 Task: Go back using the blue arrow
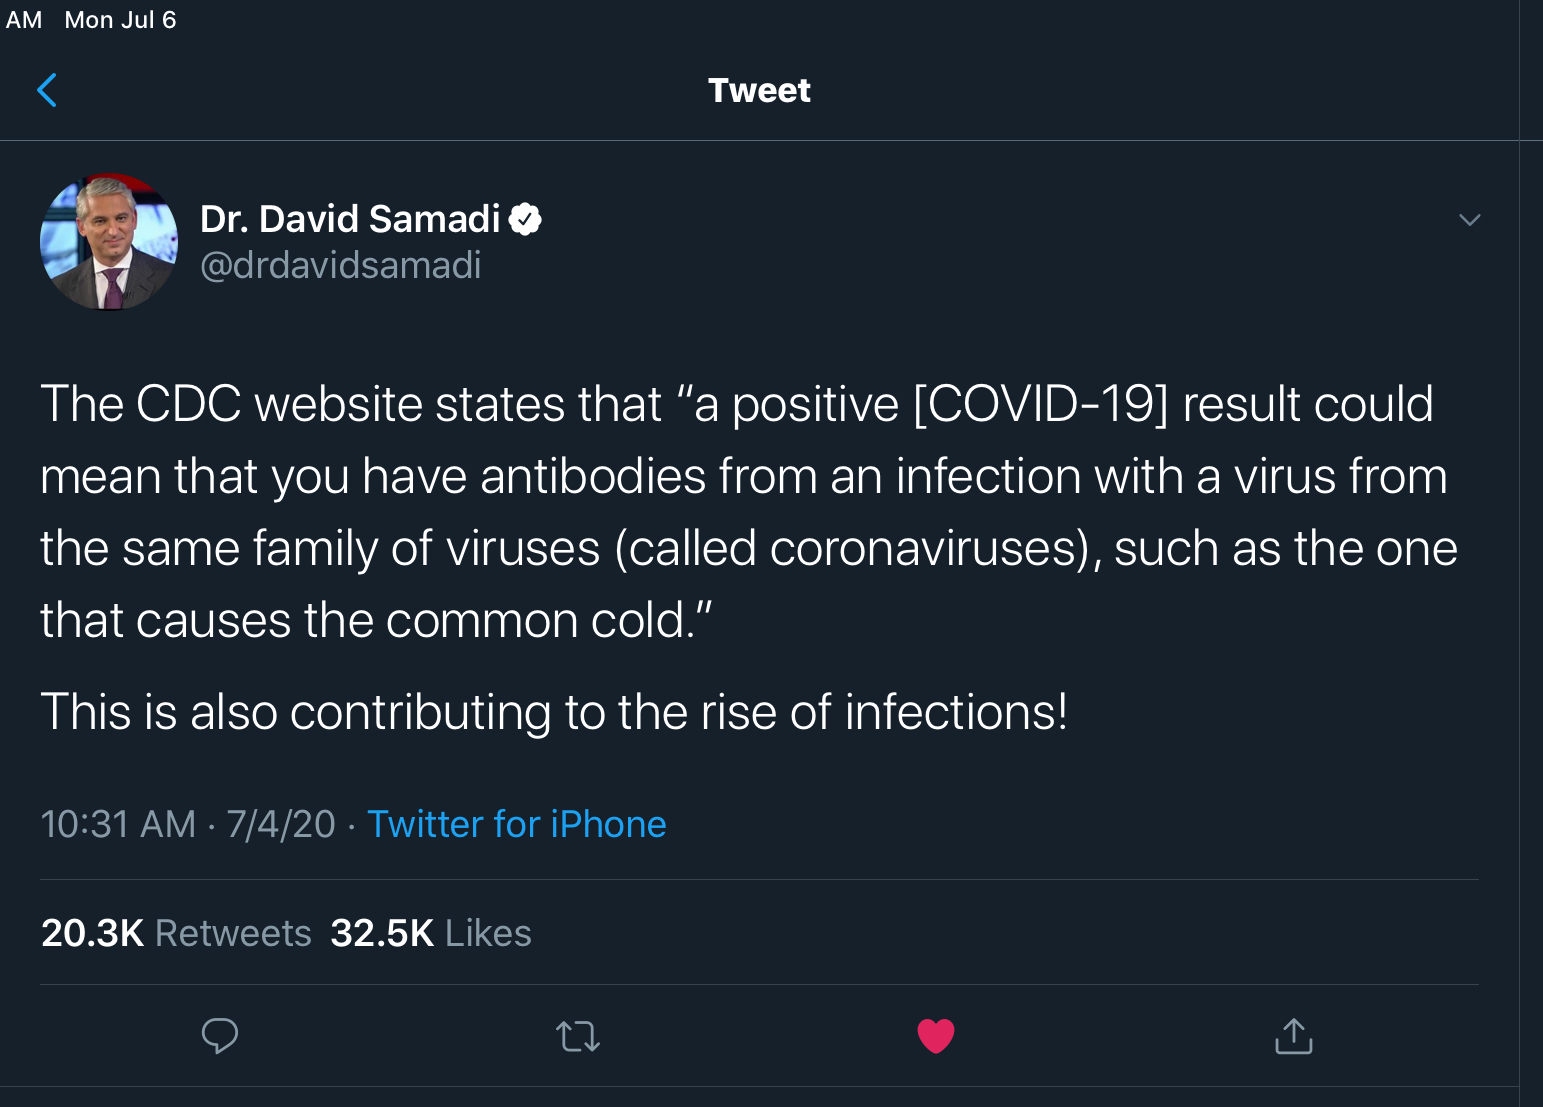(47, 90)
